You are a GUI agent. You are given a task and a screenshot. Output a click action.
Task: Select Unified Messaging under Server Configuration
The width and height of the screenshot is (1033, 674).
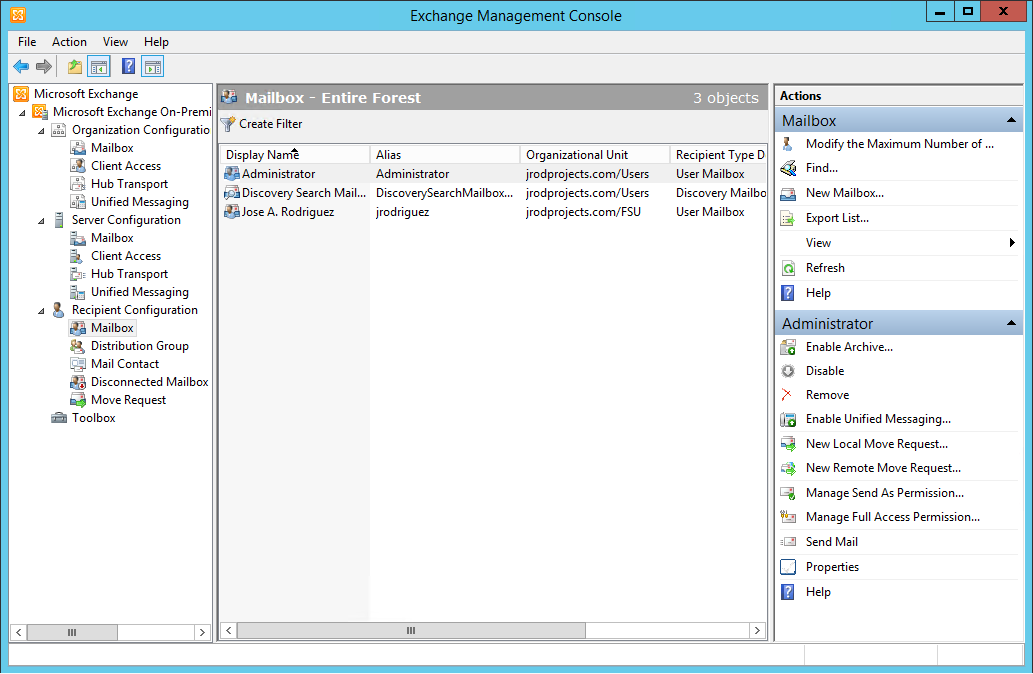[x=140, y=292]
